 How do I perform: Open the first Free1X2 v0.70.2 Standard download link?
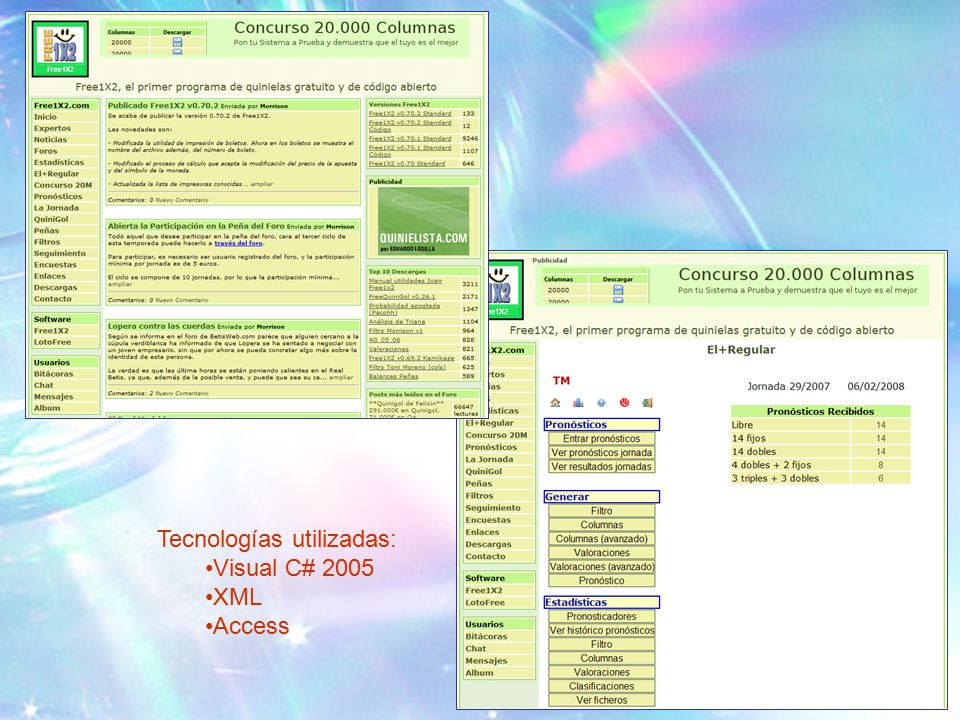tap(410, 113)
